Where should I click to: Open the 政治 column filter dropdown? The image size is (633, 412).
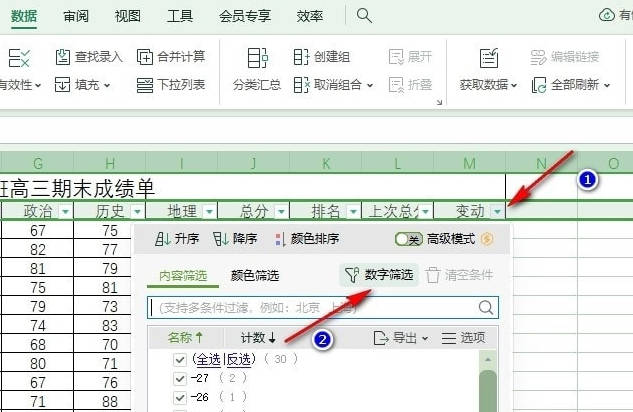coord(65,211)
